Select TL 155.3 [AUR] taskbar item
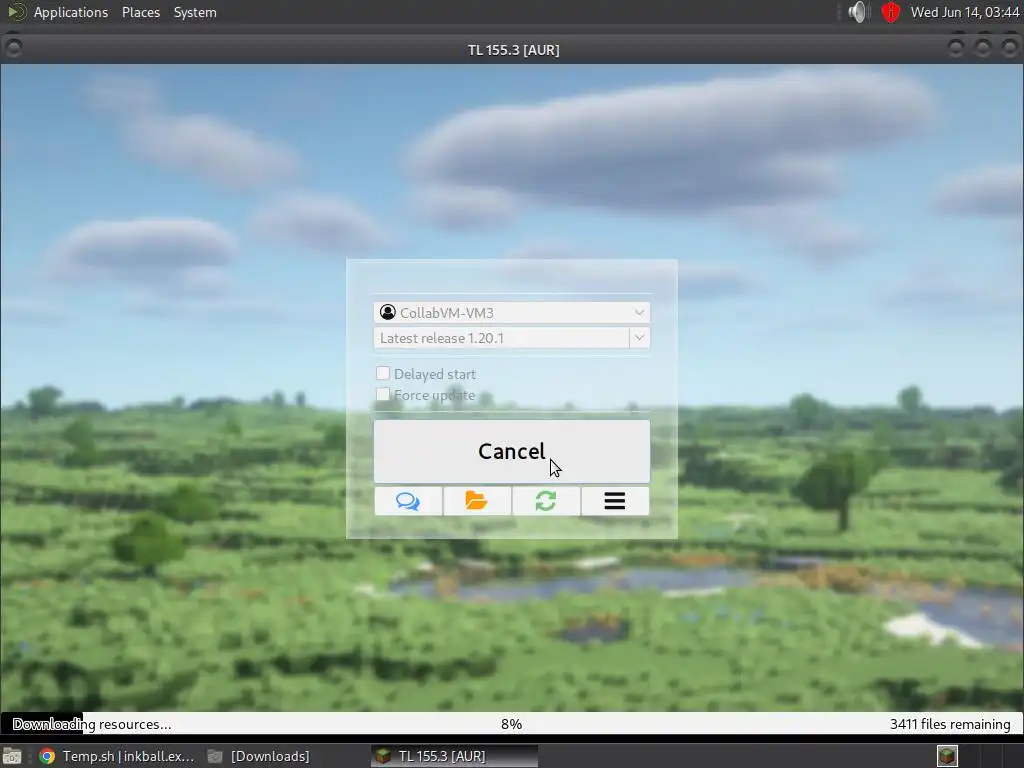The image size is (1024, 768). [455, 756]
